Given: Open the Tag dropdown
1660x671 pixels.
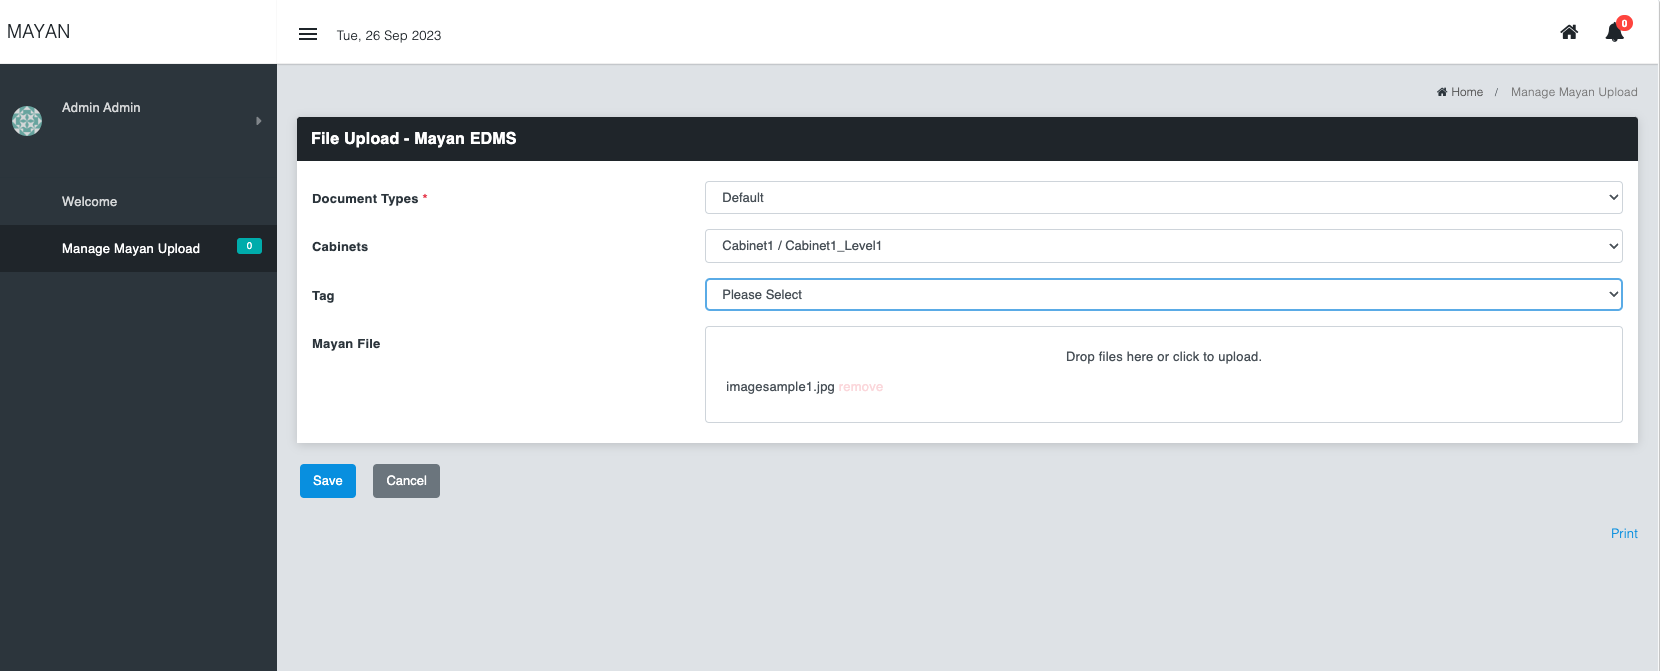Looking at the screenshot, I should click(1163, 295).
